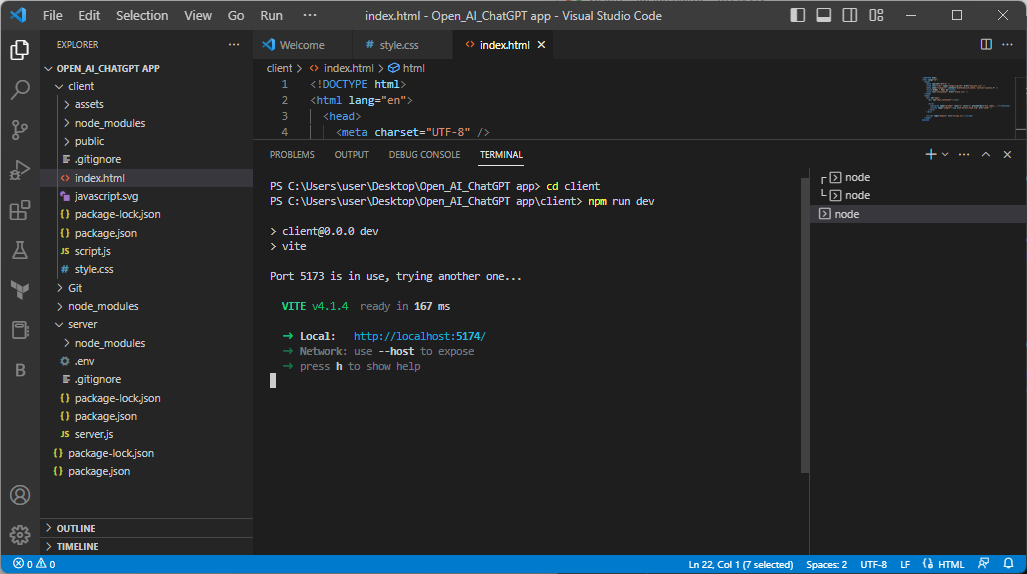
Task: Open errors and warnings status bar indicator
Action: [34, 564]
